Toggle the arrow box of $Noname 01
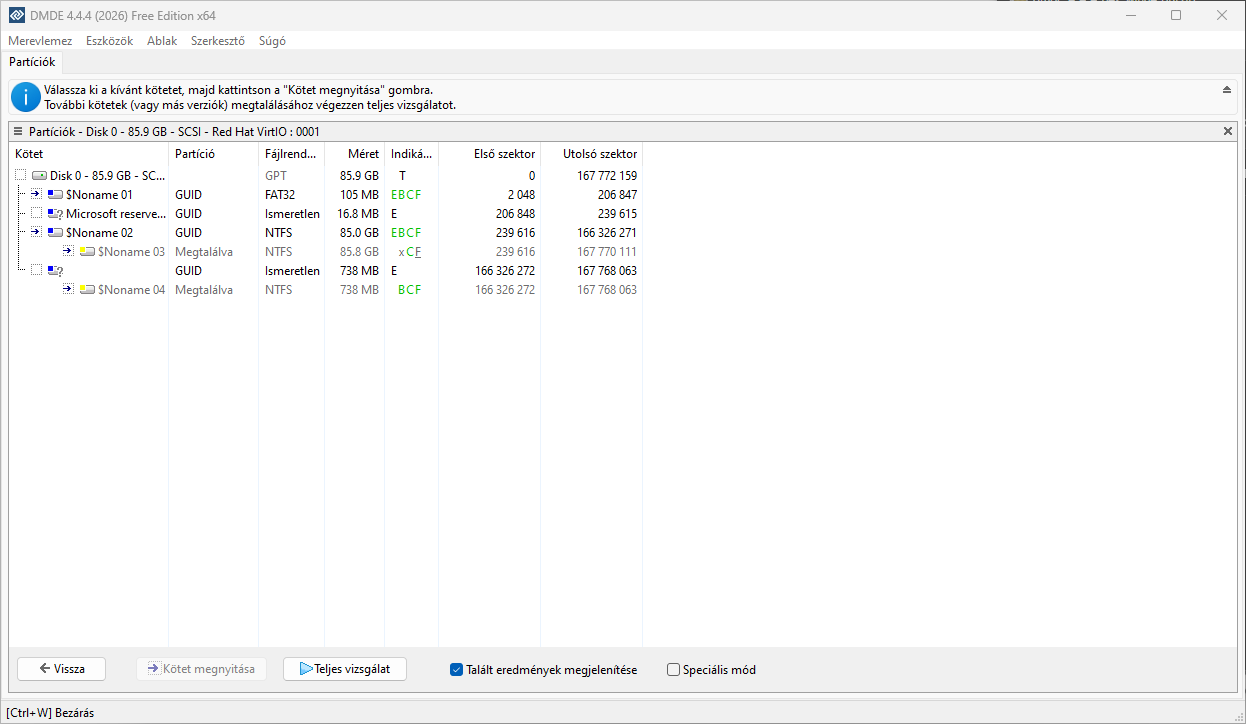The image size is (1246, 724). pyautogui.click(x=37, y=195)
